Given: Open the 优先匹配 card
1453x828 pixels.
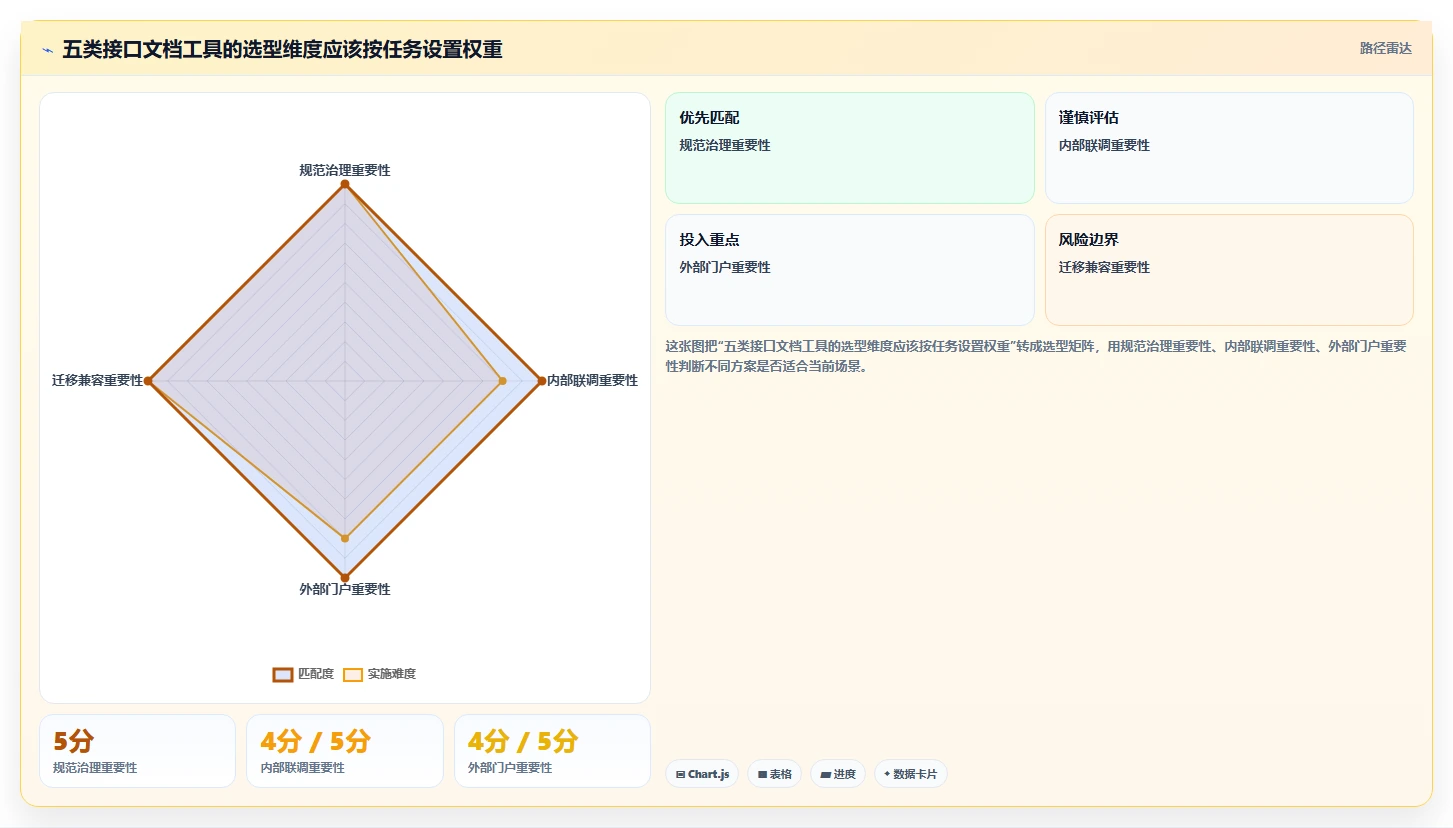Looking at the screenshot, I should coord(850,148).
